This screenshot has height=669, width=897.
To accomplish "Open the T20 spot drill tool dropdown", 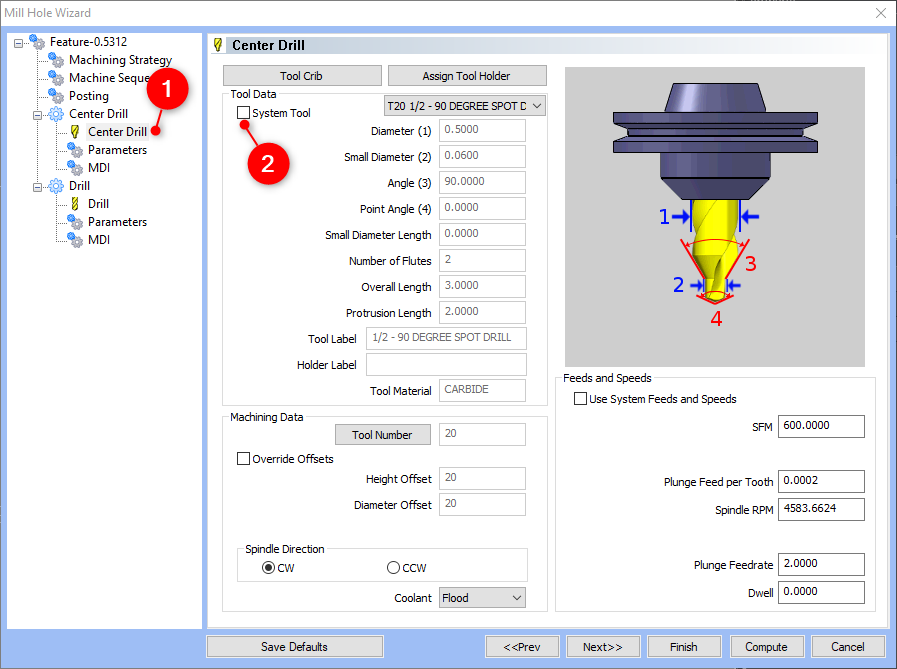I will (465, 106).
